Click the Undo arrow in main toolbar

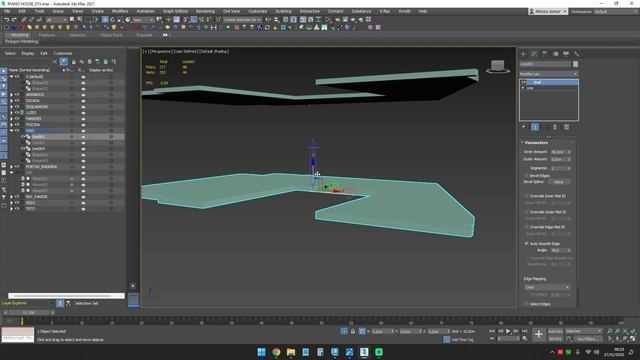click(7, 20)
